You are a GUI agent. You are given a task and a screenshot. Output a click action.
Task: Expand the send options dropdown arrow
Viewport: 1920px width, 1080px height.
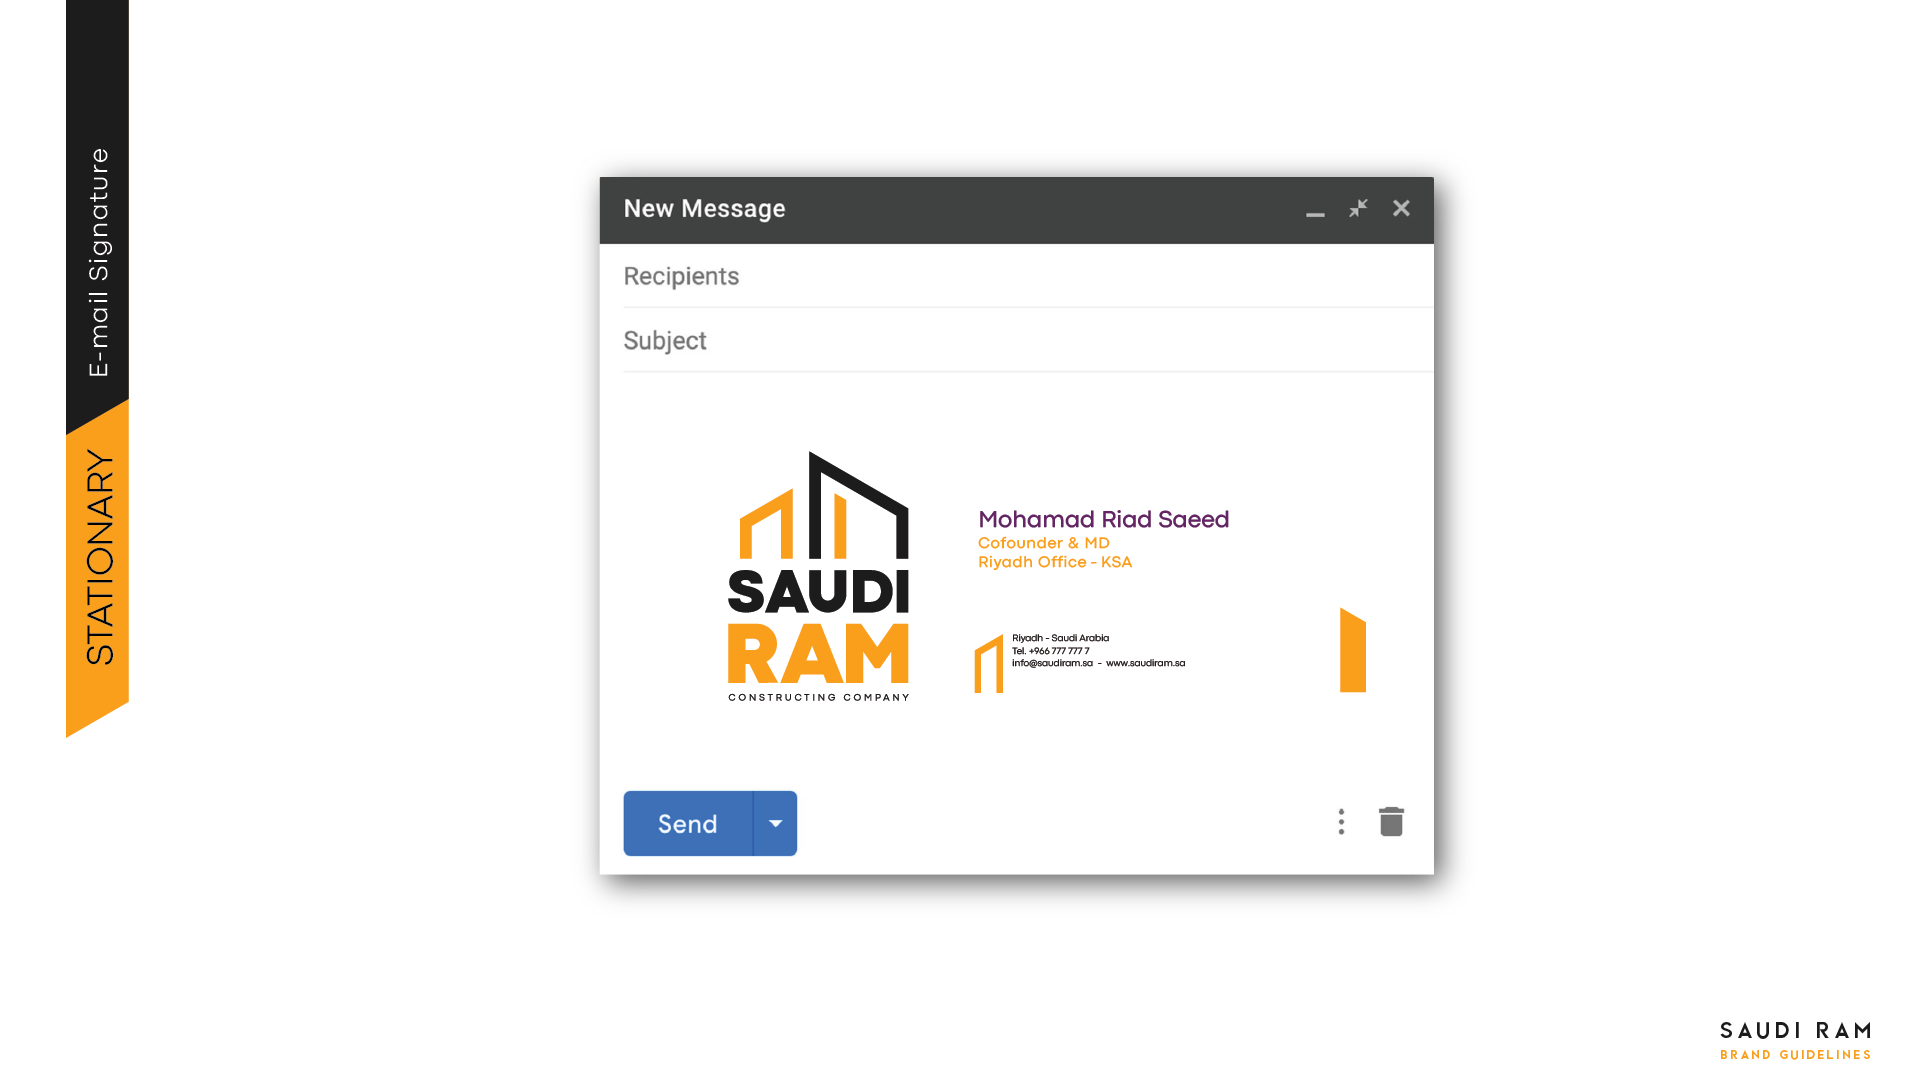[x=775, y=824]
